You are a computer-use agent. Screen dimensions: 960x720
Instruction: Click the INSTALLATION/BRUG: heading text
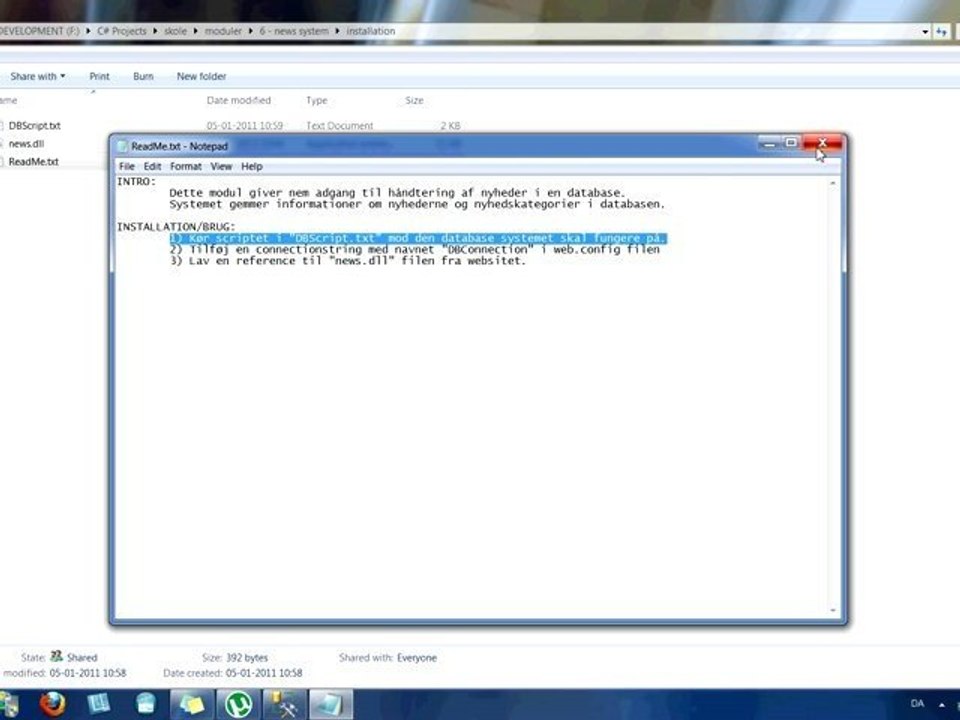(x=176, y=227)
